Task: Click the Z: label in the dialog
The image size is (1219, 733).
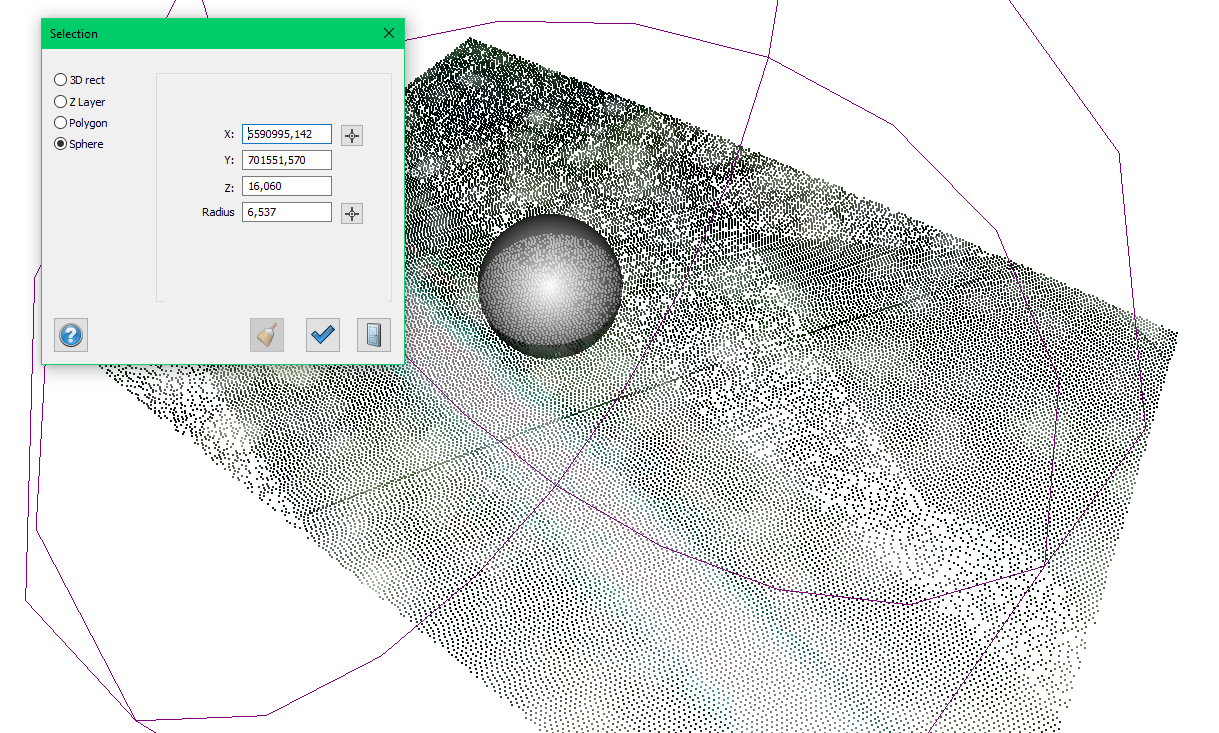Action: (228, 186)
